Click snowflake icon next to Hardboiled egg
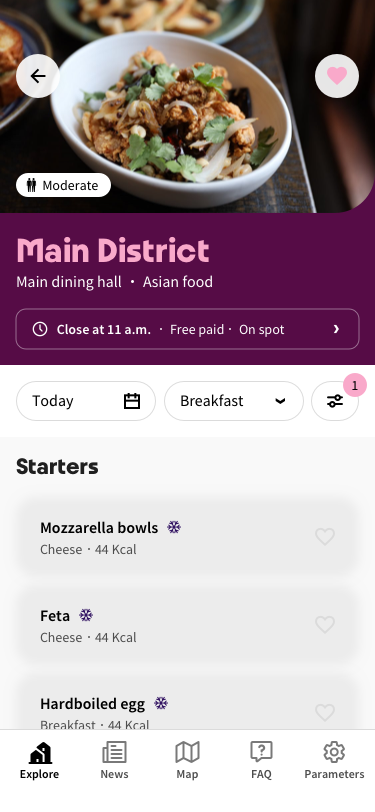The height and width of the screenshot is (812, 375). pos(161,703)
